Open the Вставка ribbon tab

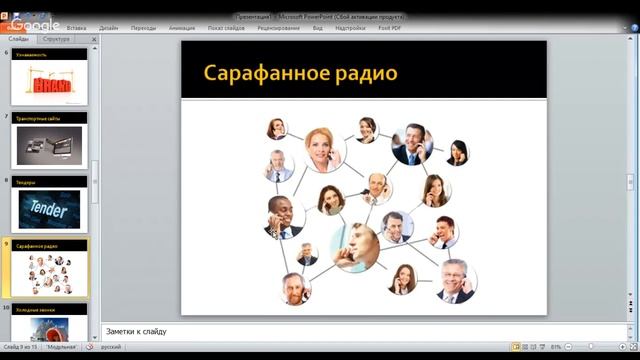76,28
